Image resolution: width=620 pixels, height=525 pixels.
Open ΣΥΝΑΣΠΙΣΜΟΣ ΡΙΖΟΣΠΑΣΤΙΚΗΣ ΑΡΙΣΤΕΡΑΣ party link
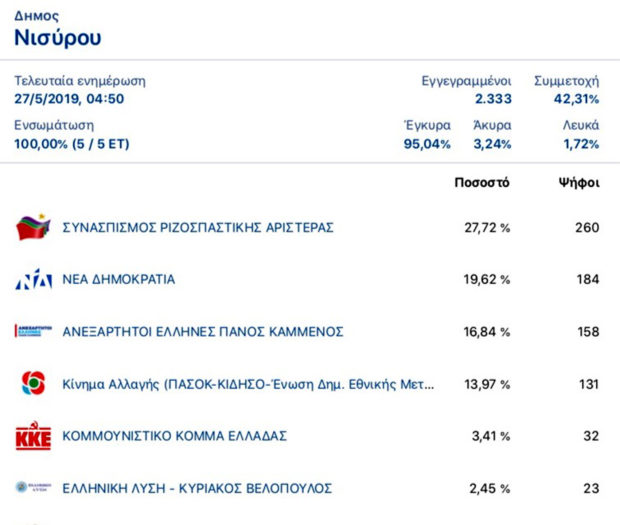(x=198, y=228)
